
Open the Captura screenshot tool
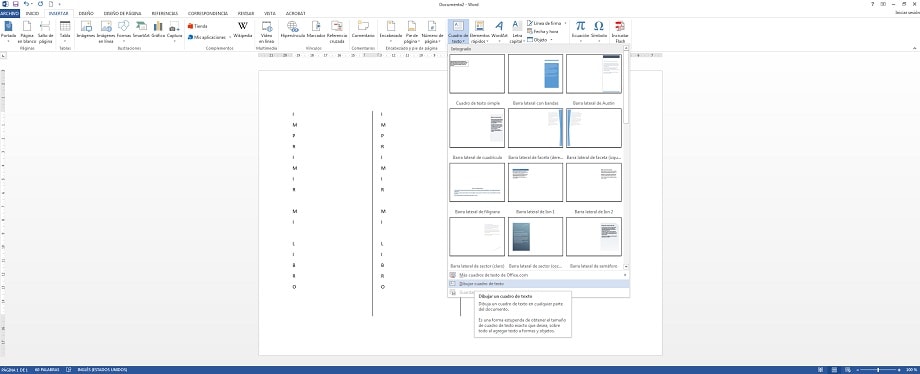[x=174, y=31]
